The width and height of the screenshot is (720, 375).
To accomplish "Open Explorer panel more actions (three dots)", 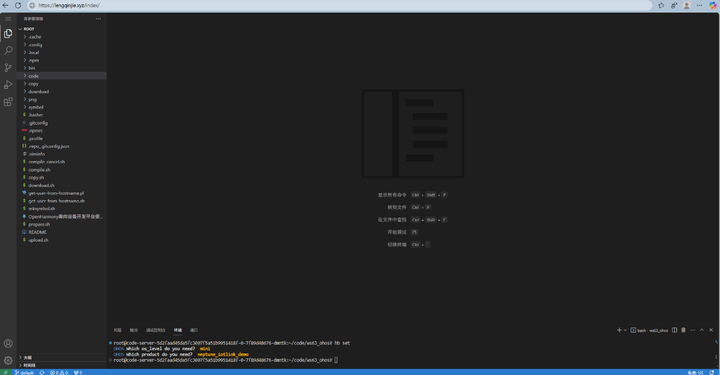I will tap(98, 19).
